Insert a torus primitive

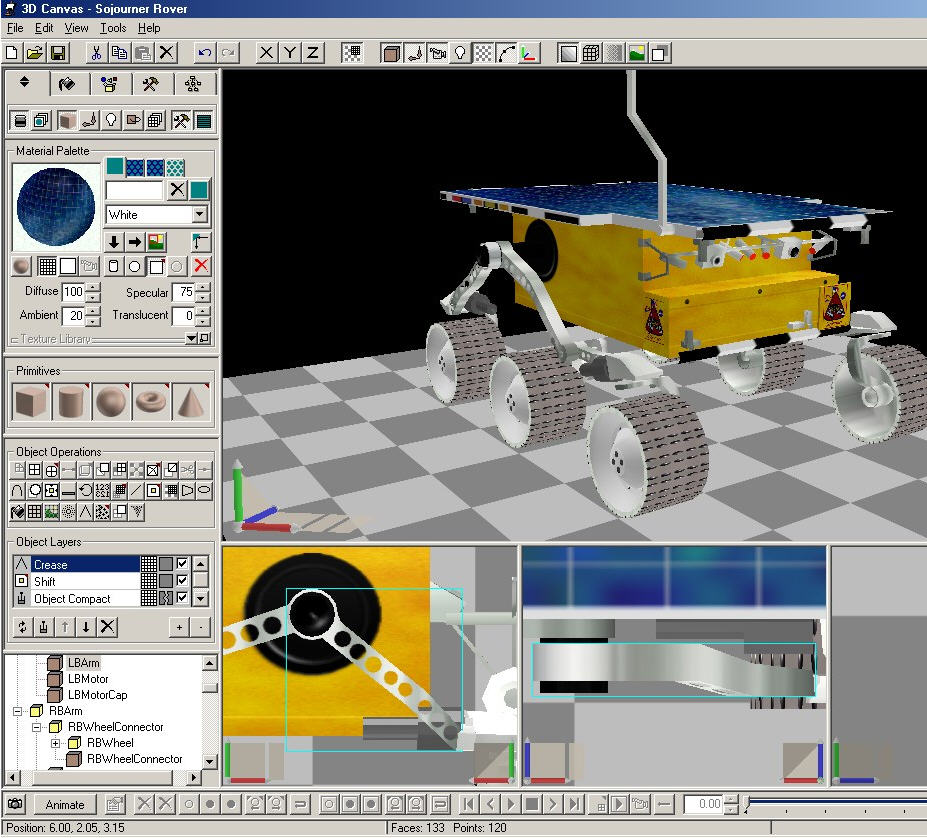coord(150,402)
